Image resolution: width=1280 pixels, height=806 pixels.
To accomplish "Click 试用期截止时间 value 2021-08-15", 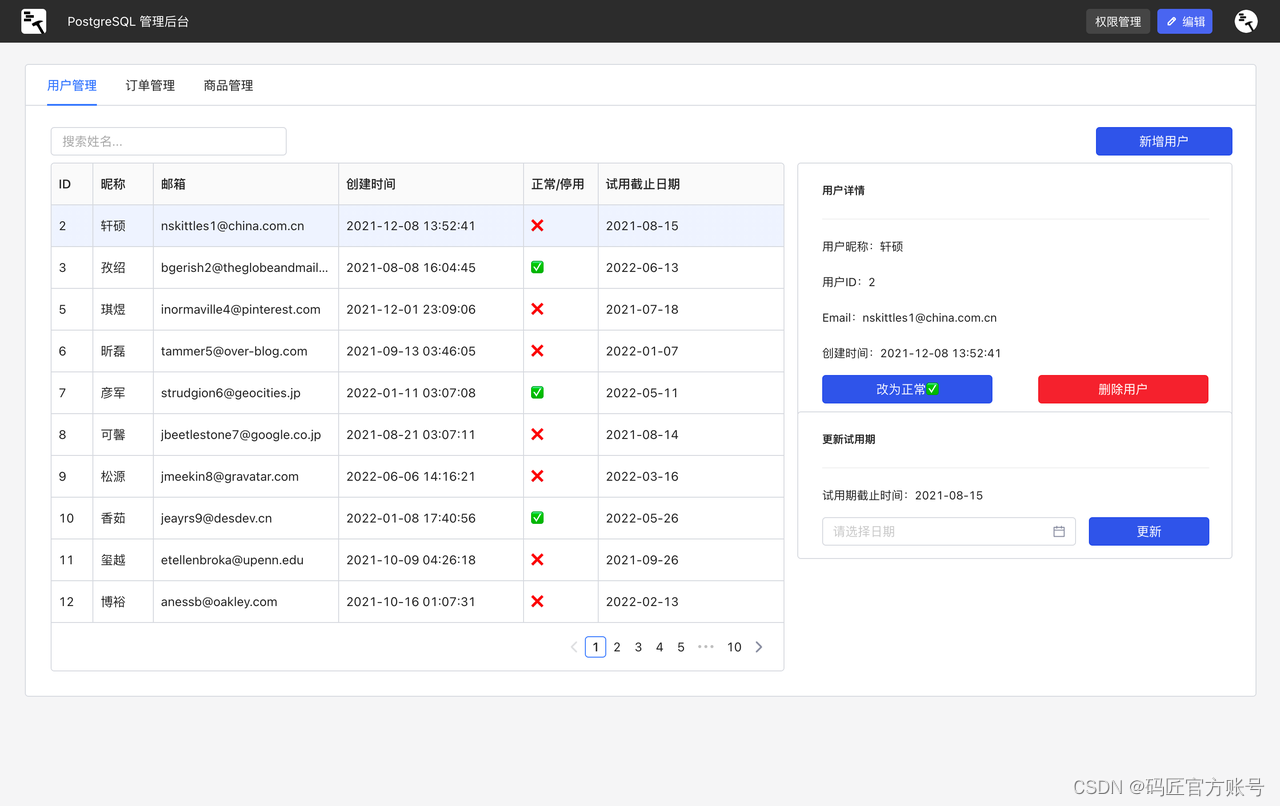I will tap(949, 495).
